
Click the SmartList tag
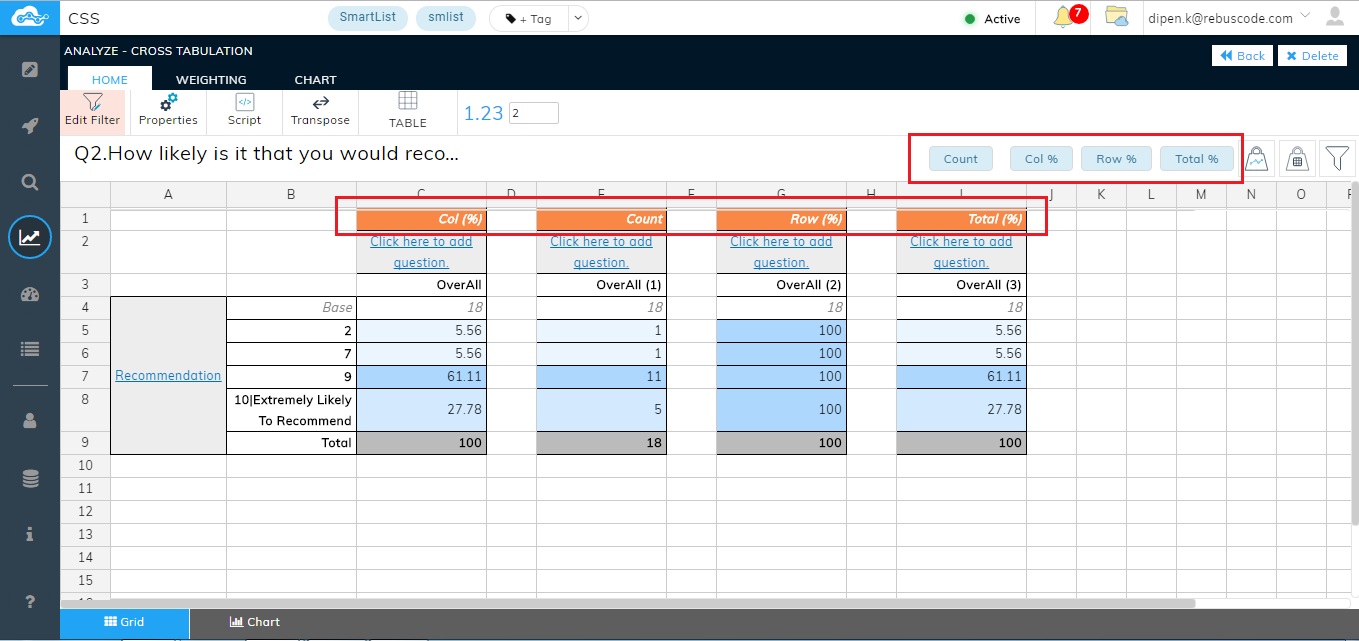(367, 18)
